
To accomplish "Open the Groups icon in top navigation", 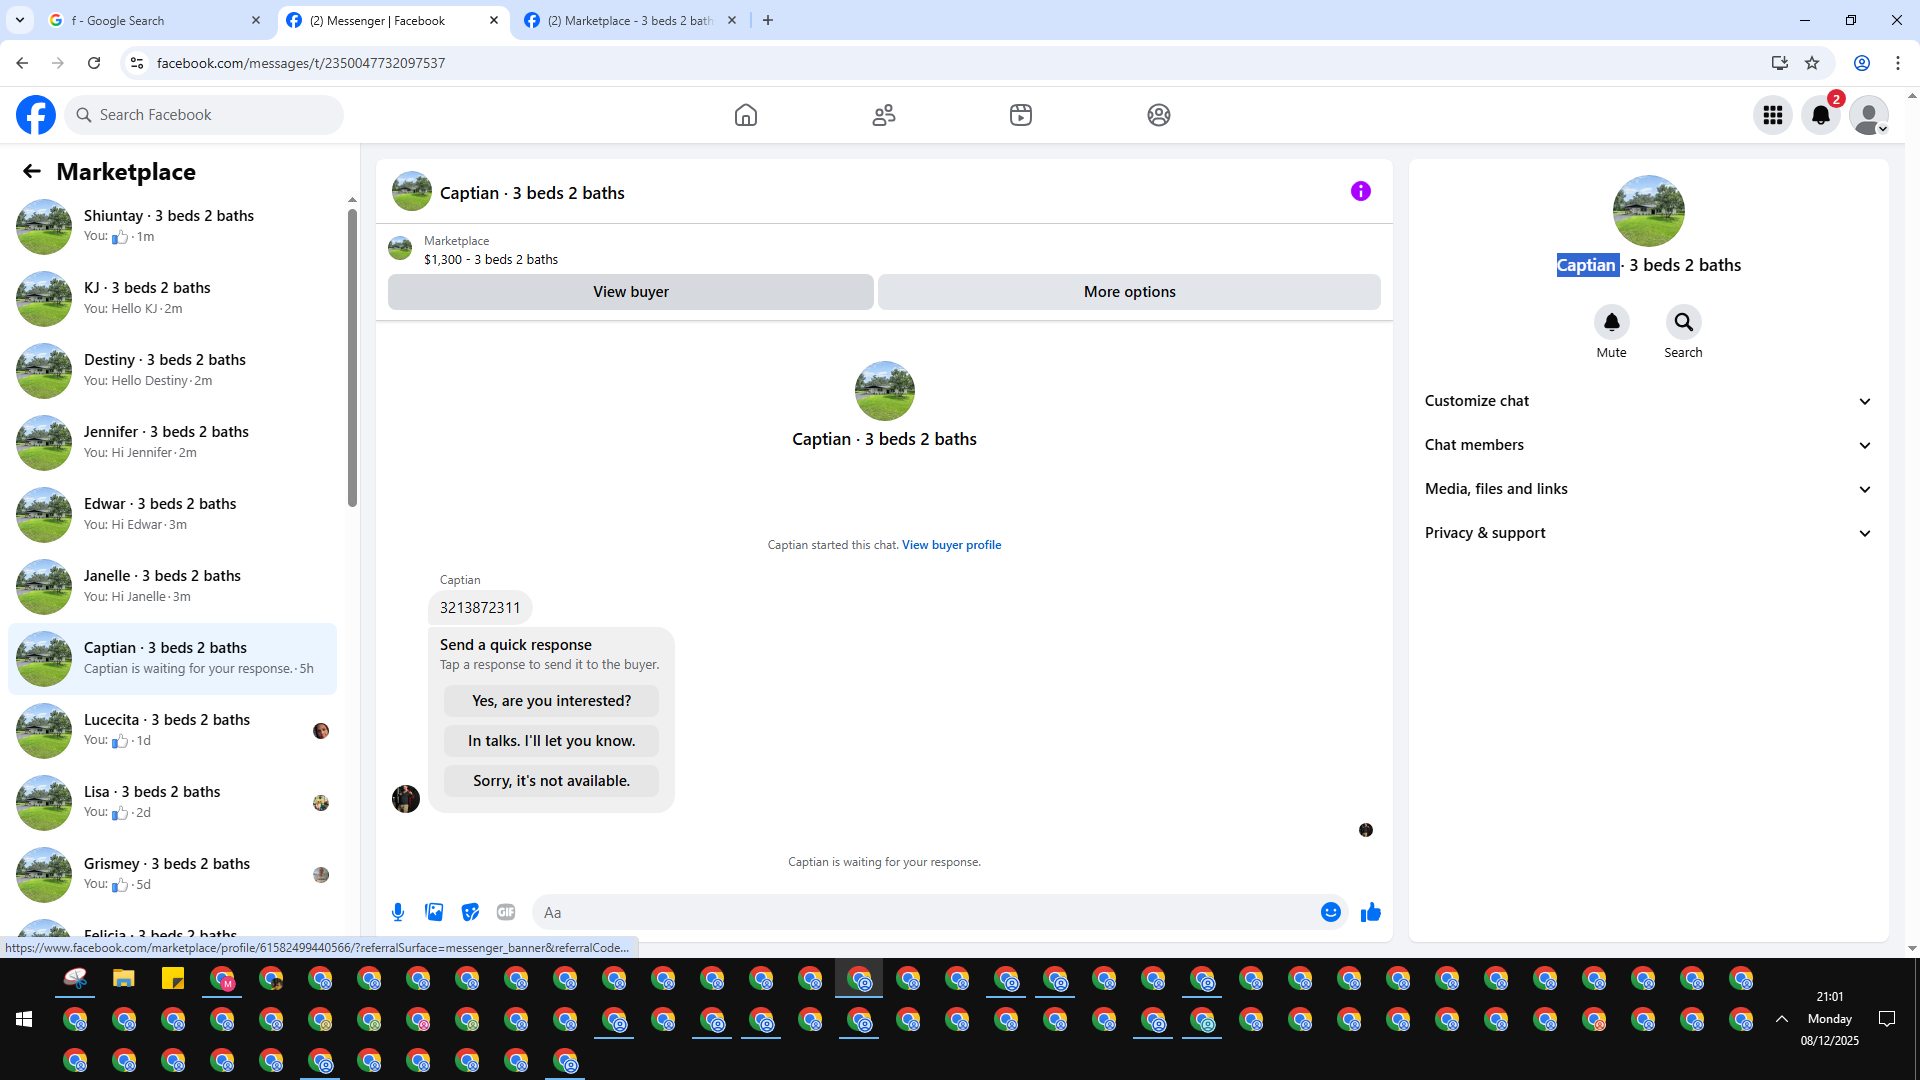I will (1159, 115).
